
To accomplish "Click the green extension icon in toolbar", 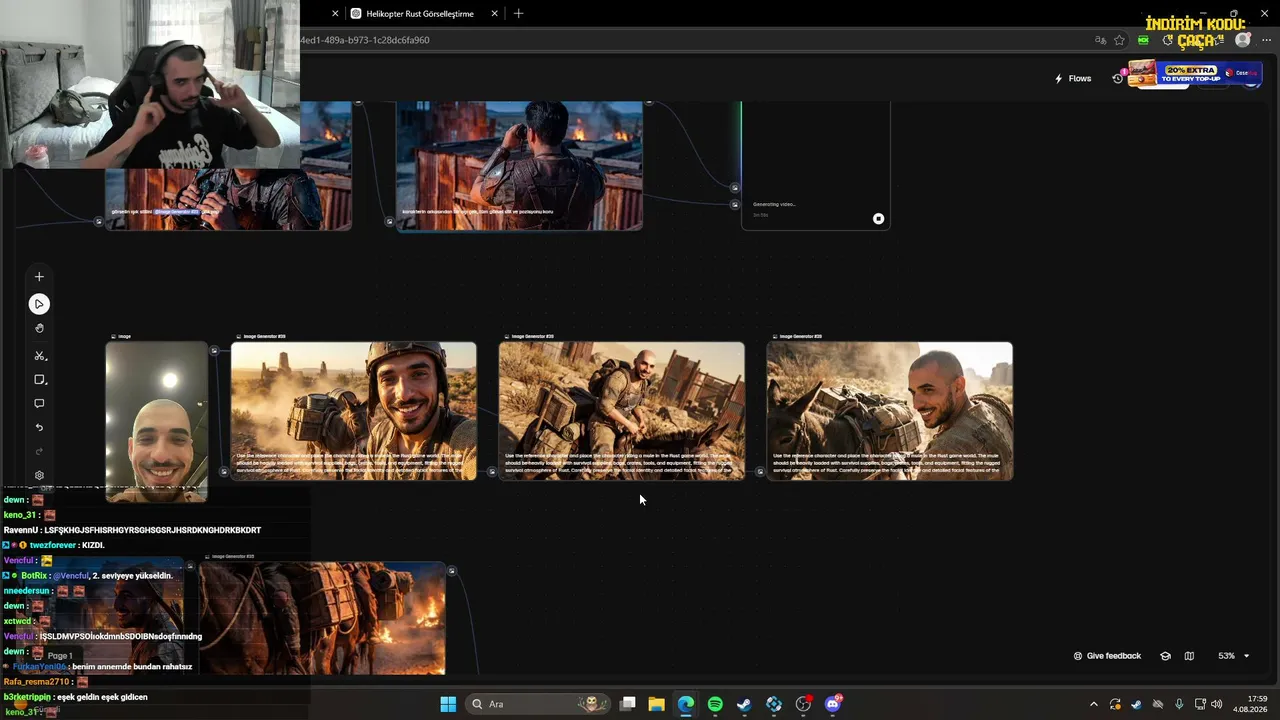I will coord(1143,40).
